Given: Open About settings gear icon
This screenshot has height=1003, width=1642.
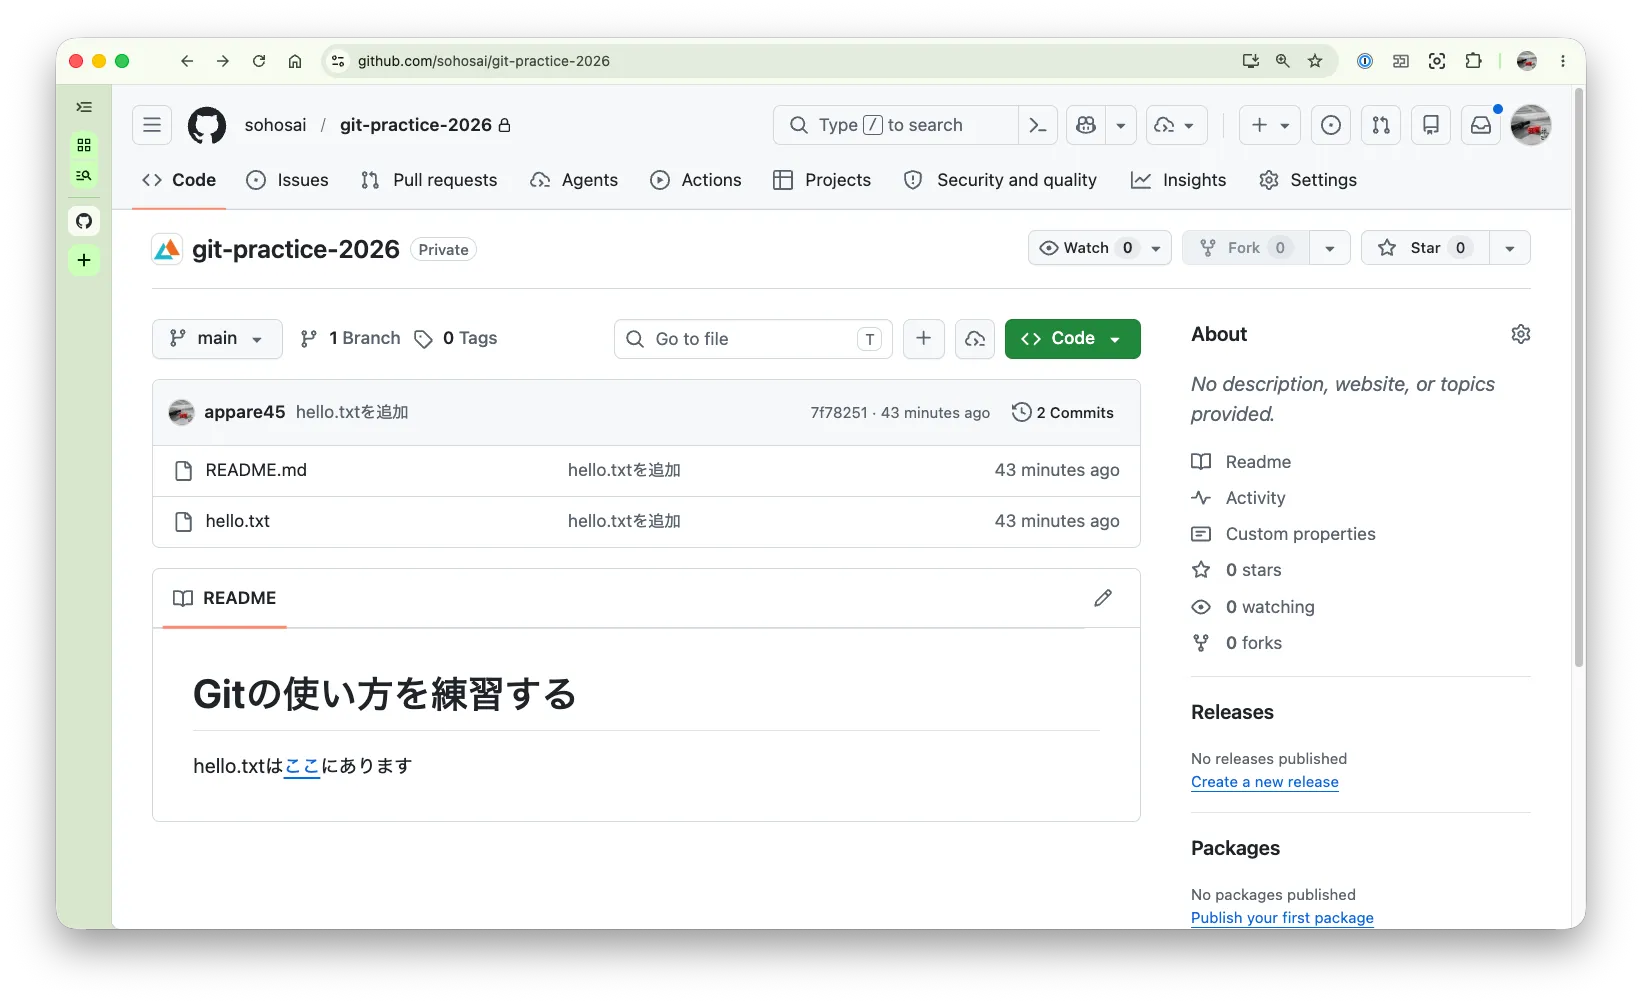Looking at the screenshot, I should coord(1521,334).
